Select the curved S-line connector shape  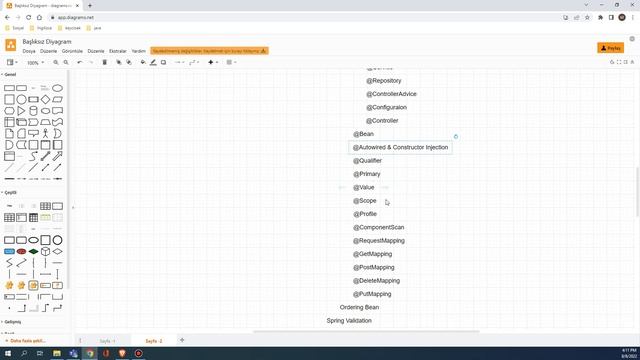33,156
